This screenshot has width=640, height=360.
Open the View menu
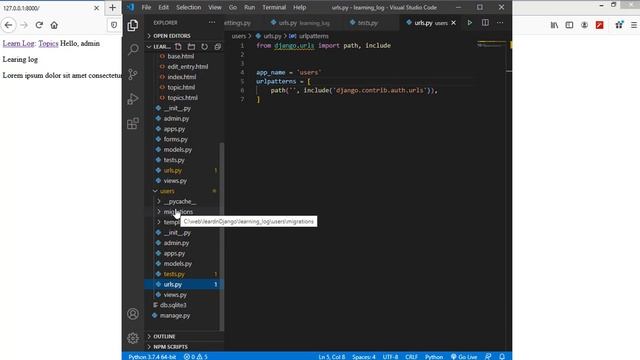(215, 7)
